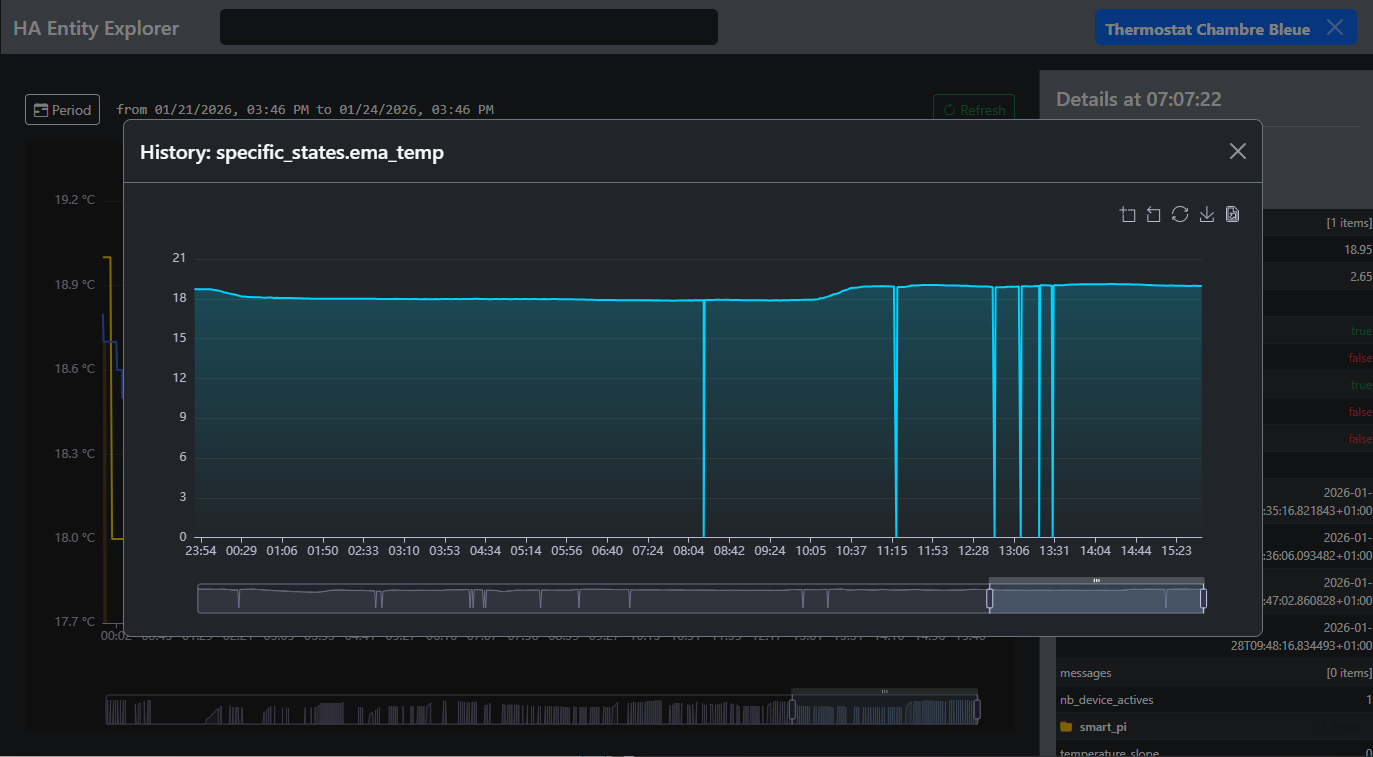Click the chart dip near 11:15
This screenshot has width=1373, height=757.
pos(896,420)
